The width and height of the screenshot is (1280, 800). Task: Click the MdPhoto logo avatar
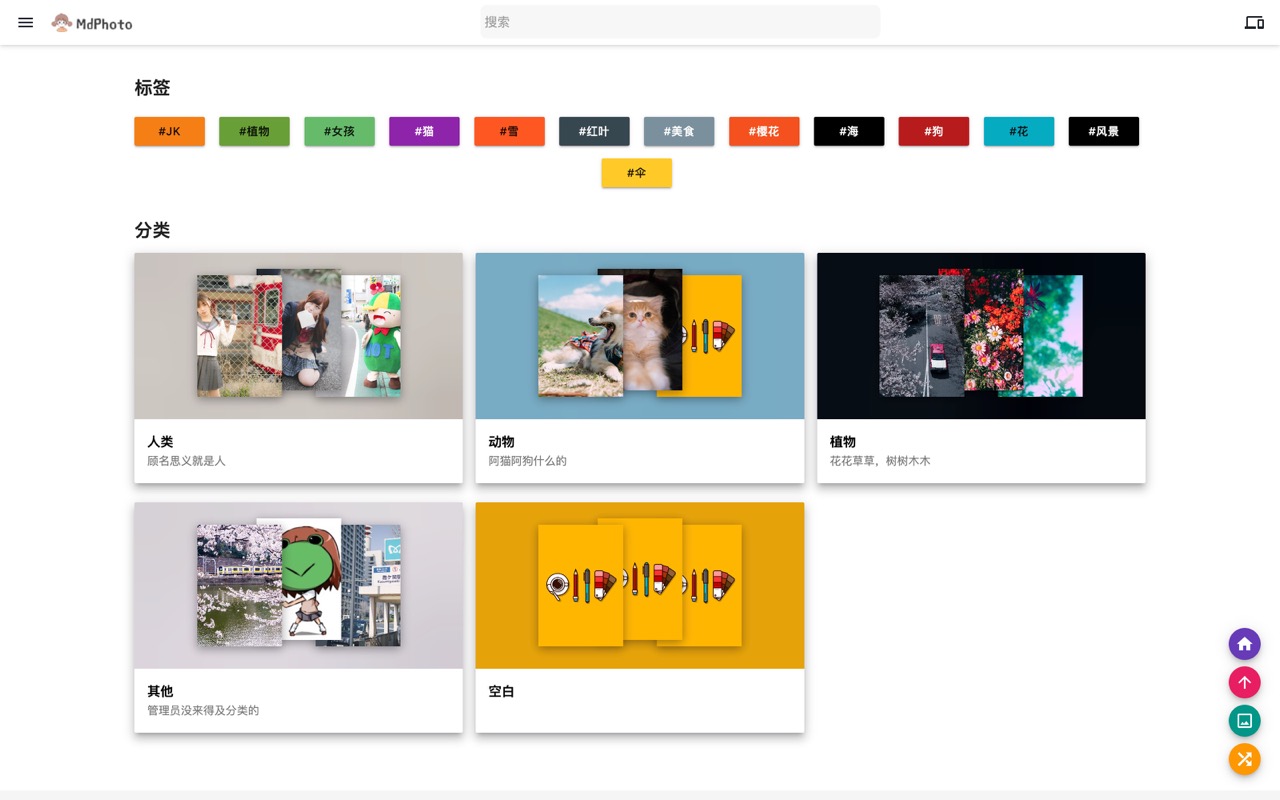pyautogui.click(x=62, y=23)
